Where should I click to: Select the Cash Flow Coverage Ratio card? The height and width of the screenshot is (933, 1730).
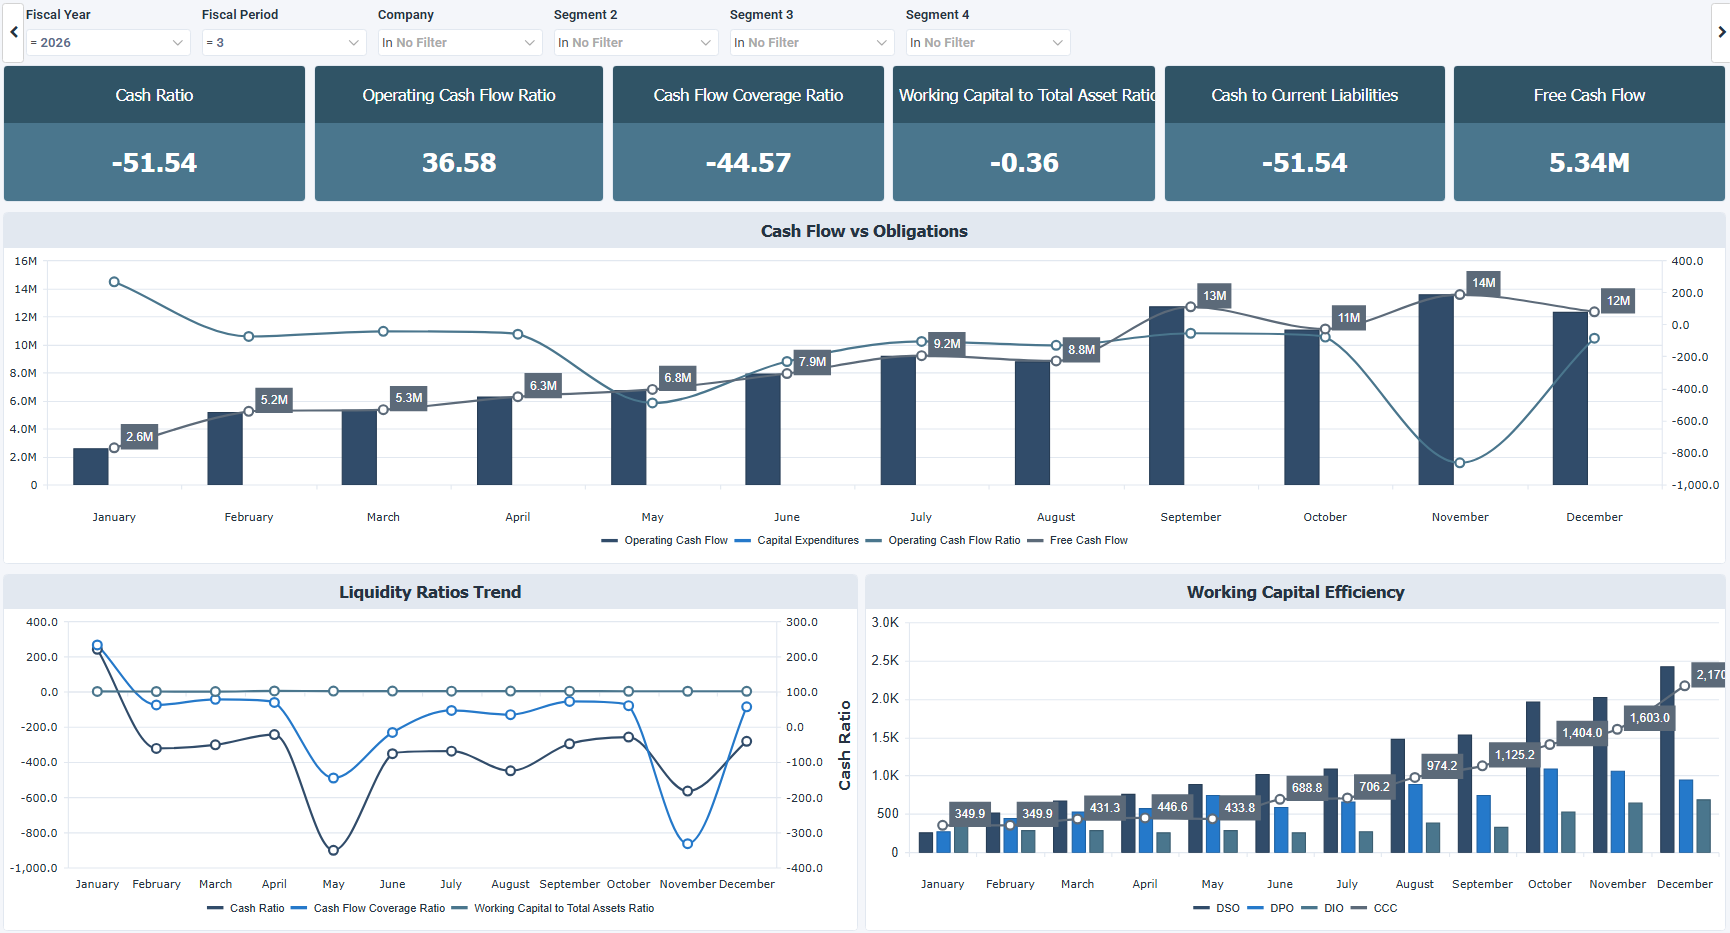748,133
